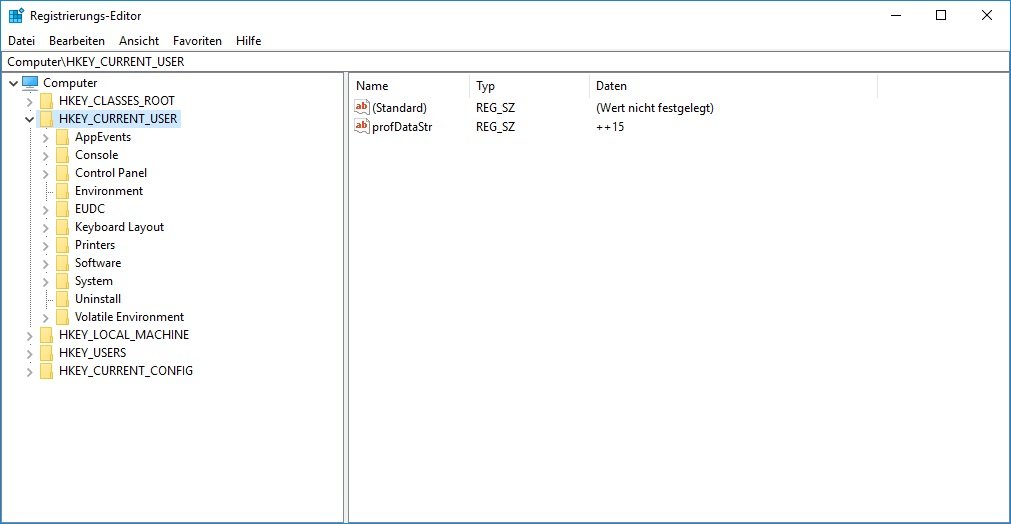Expand the Printers subkey
This screenshot has width=1011, height=524.
[45, 246]
